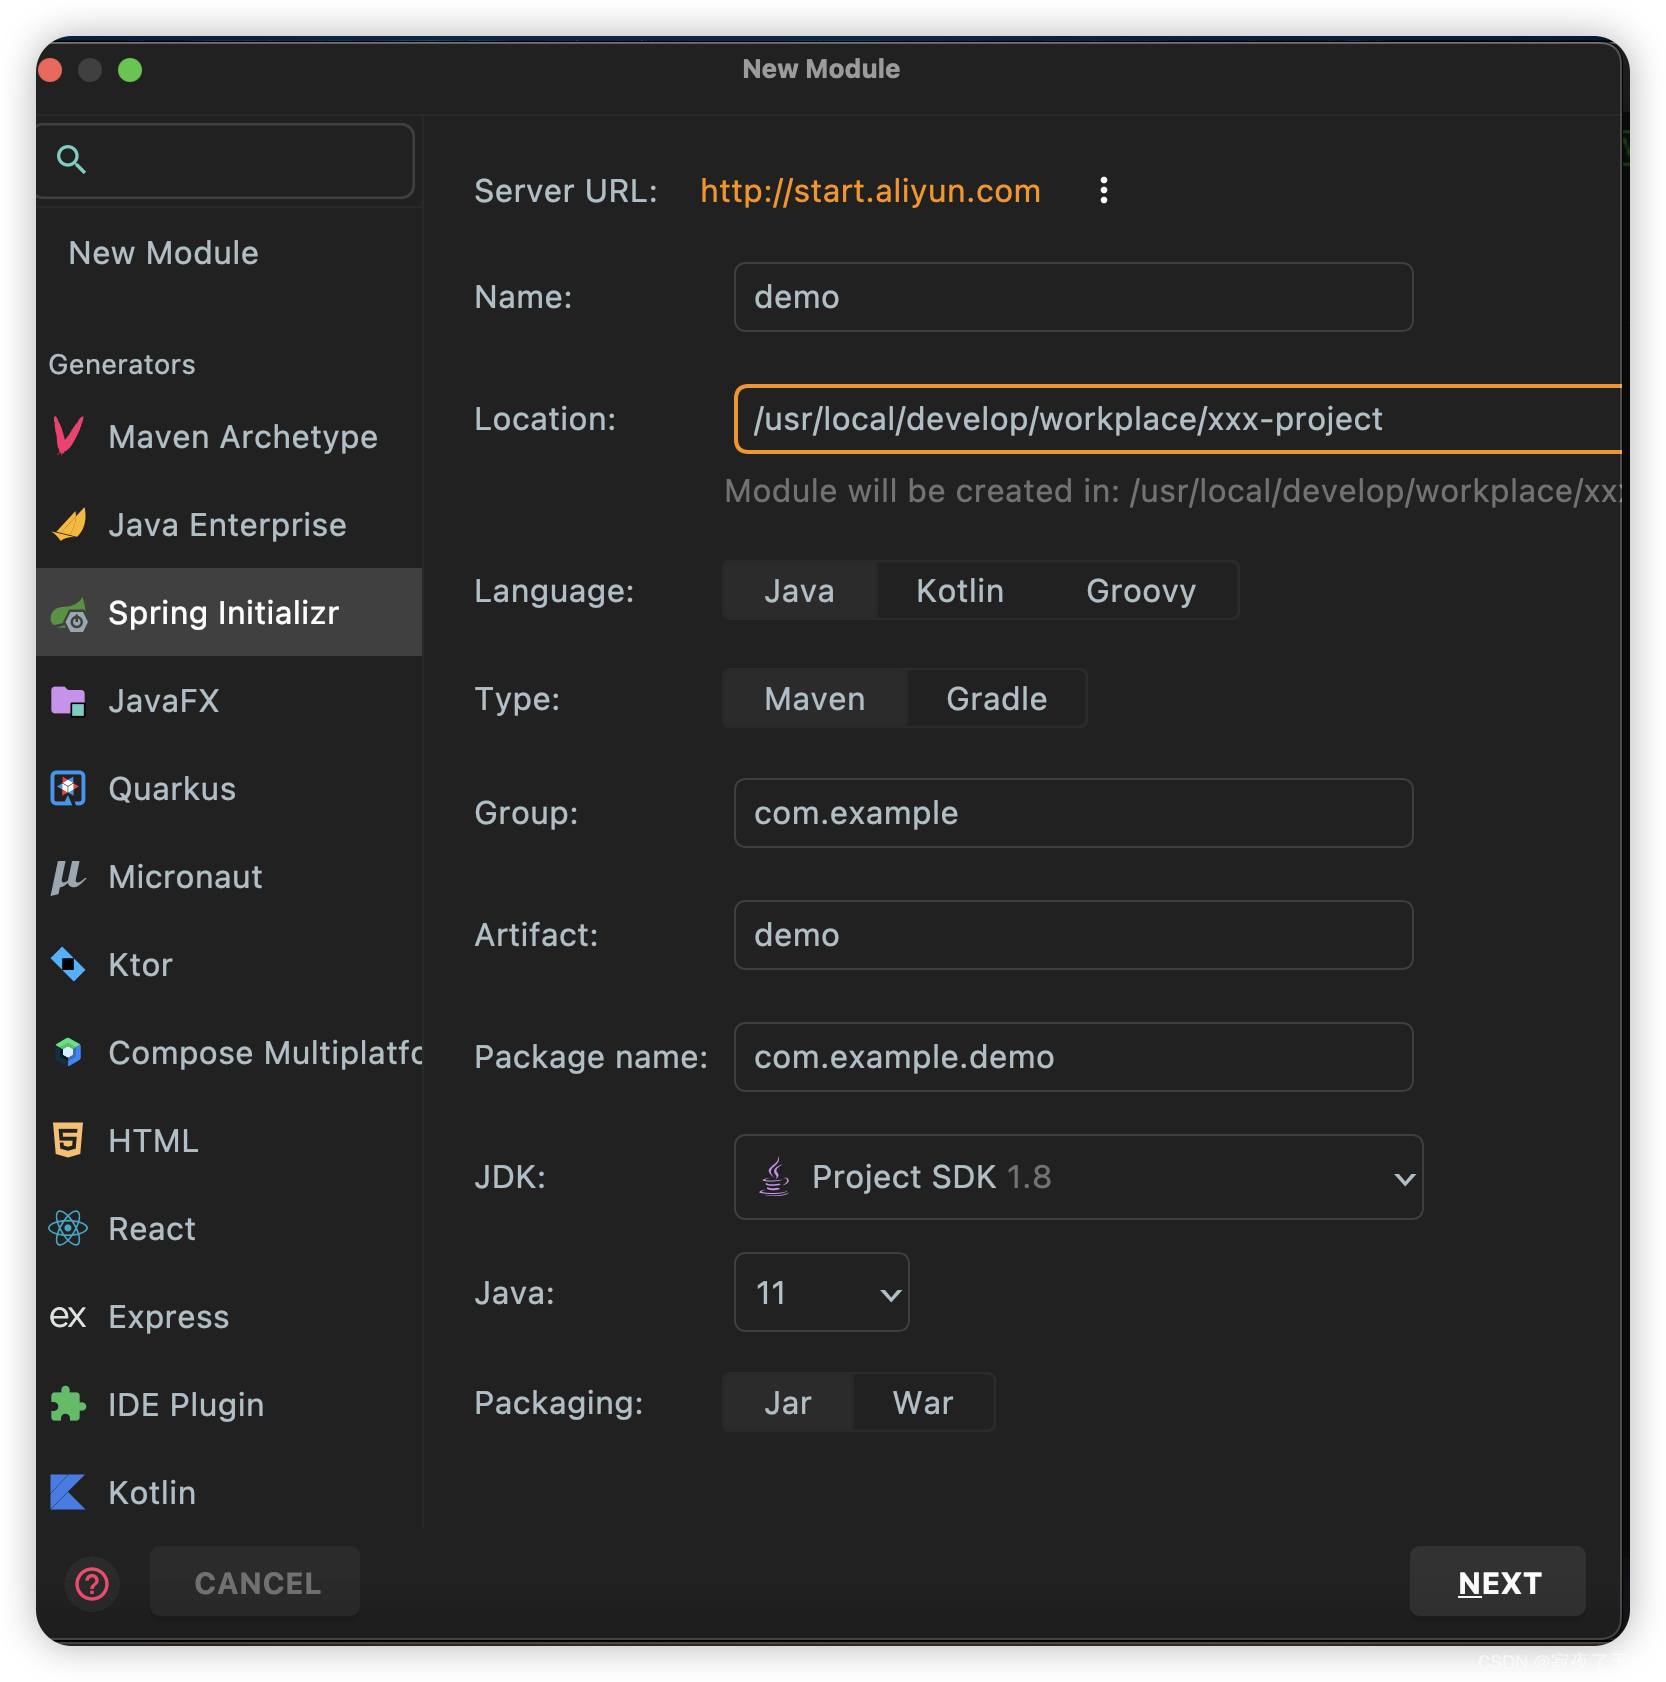Screen dimensions: 1666x1682
Task: Open the Maven Archetype generator
Action: click(x=242, y=436)
